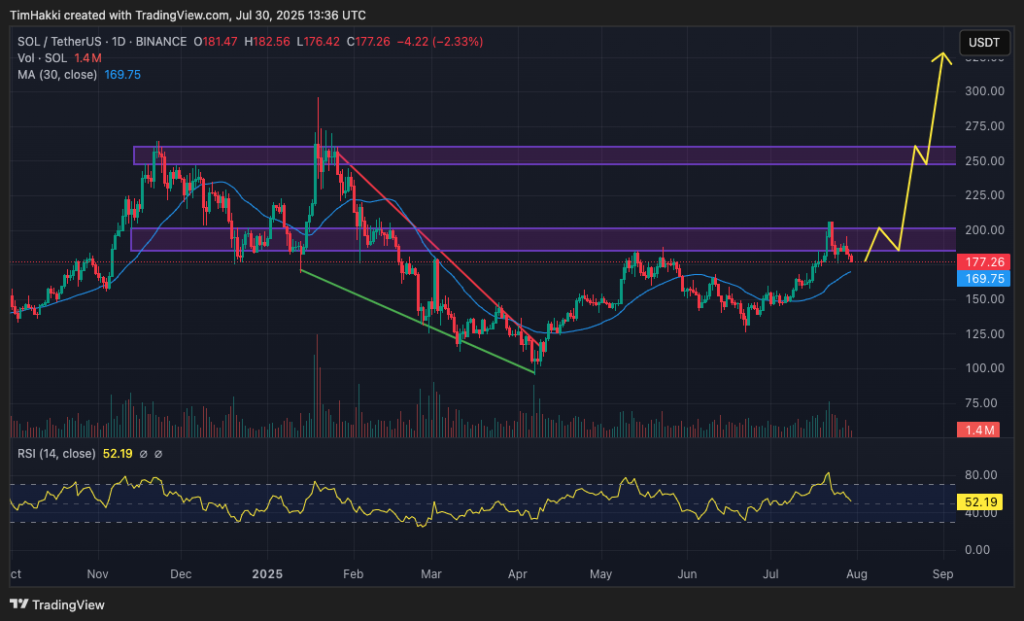
Task: Open the 1D timeframe selector
Action: pos(116,42)
